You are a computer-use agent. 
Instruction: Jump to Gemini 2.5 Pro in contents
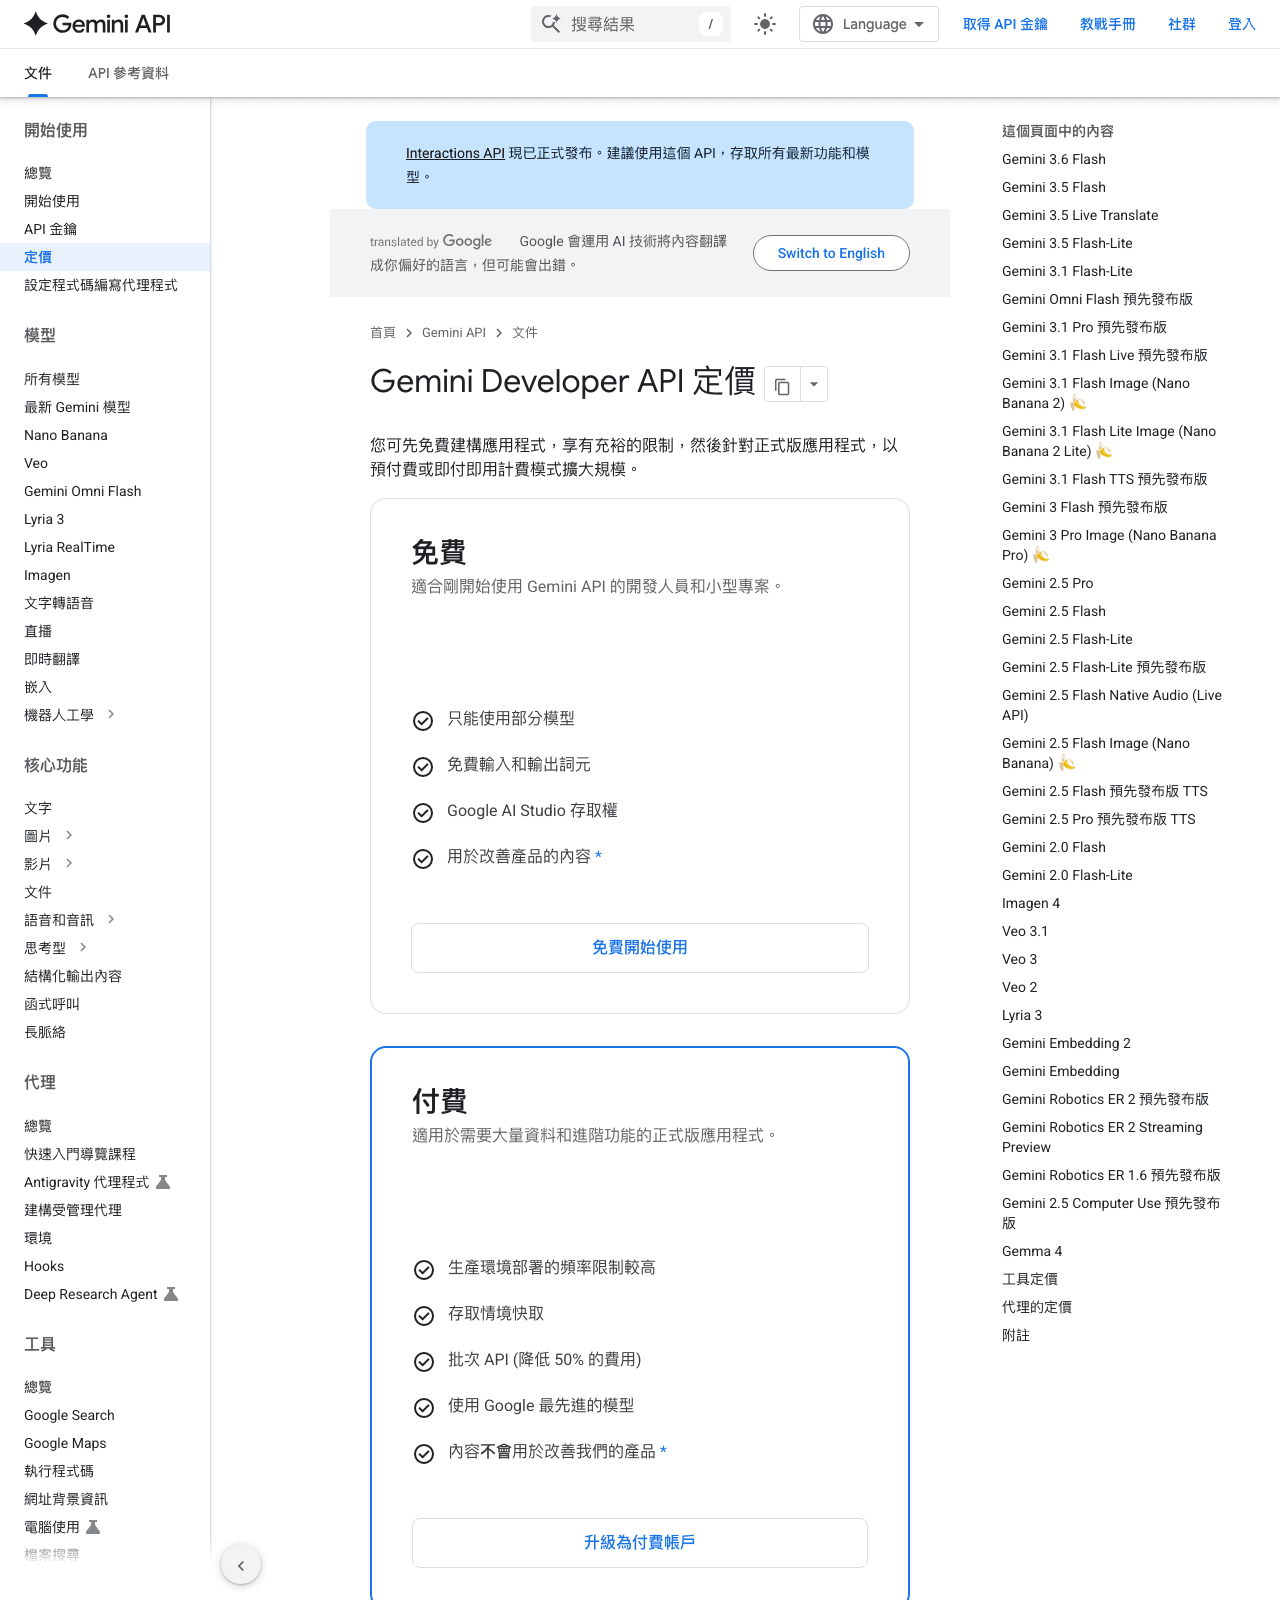tap(1047, 583)
